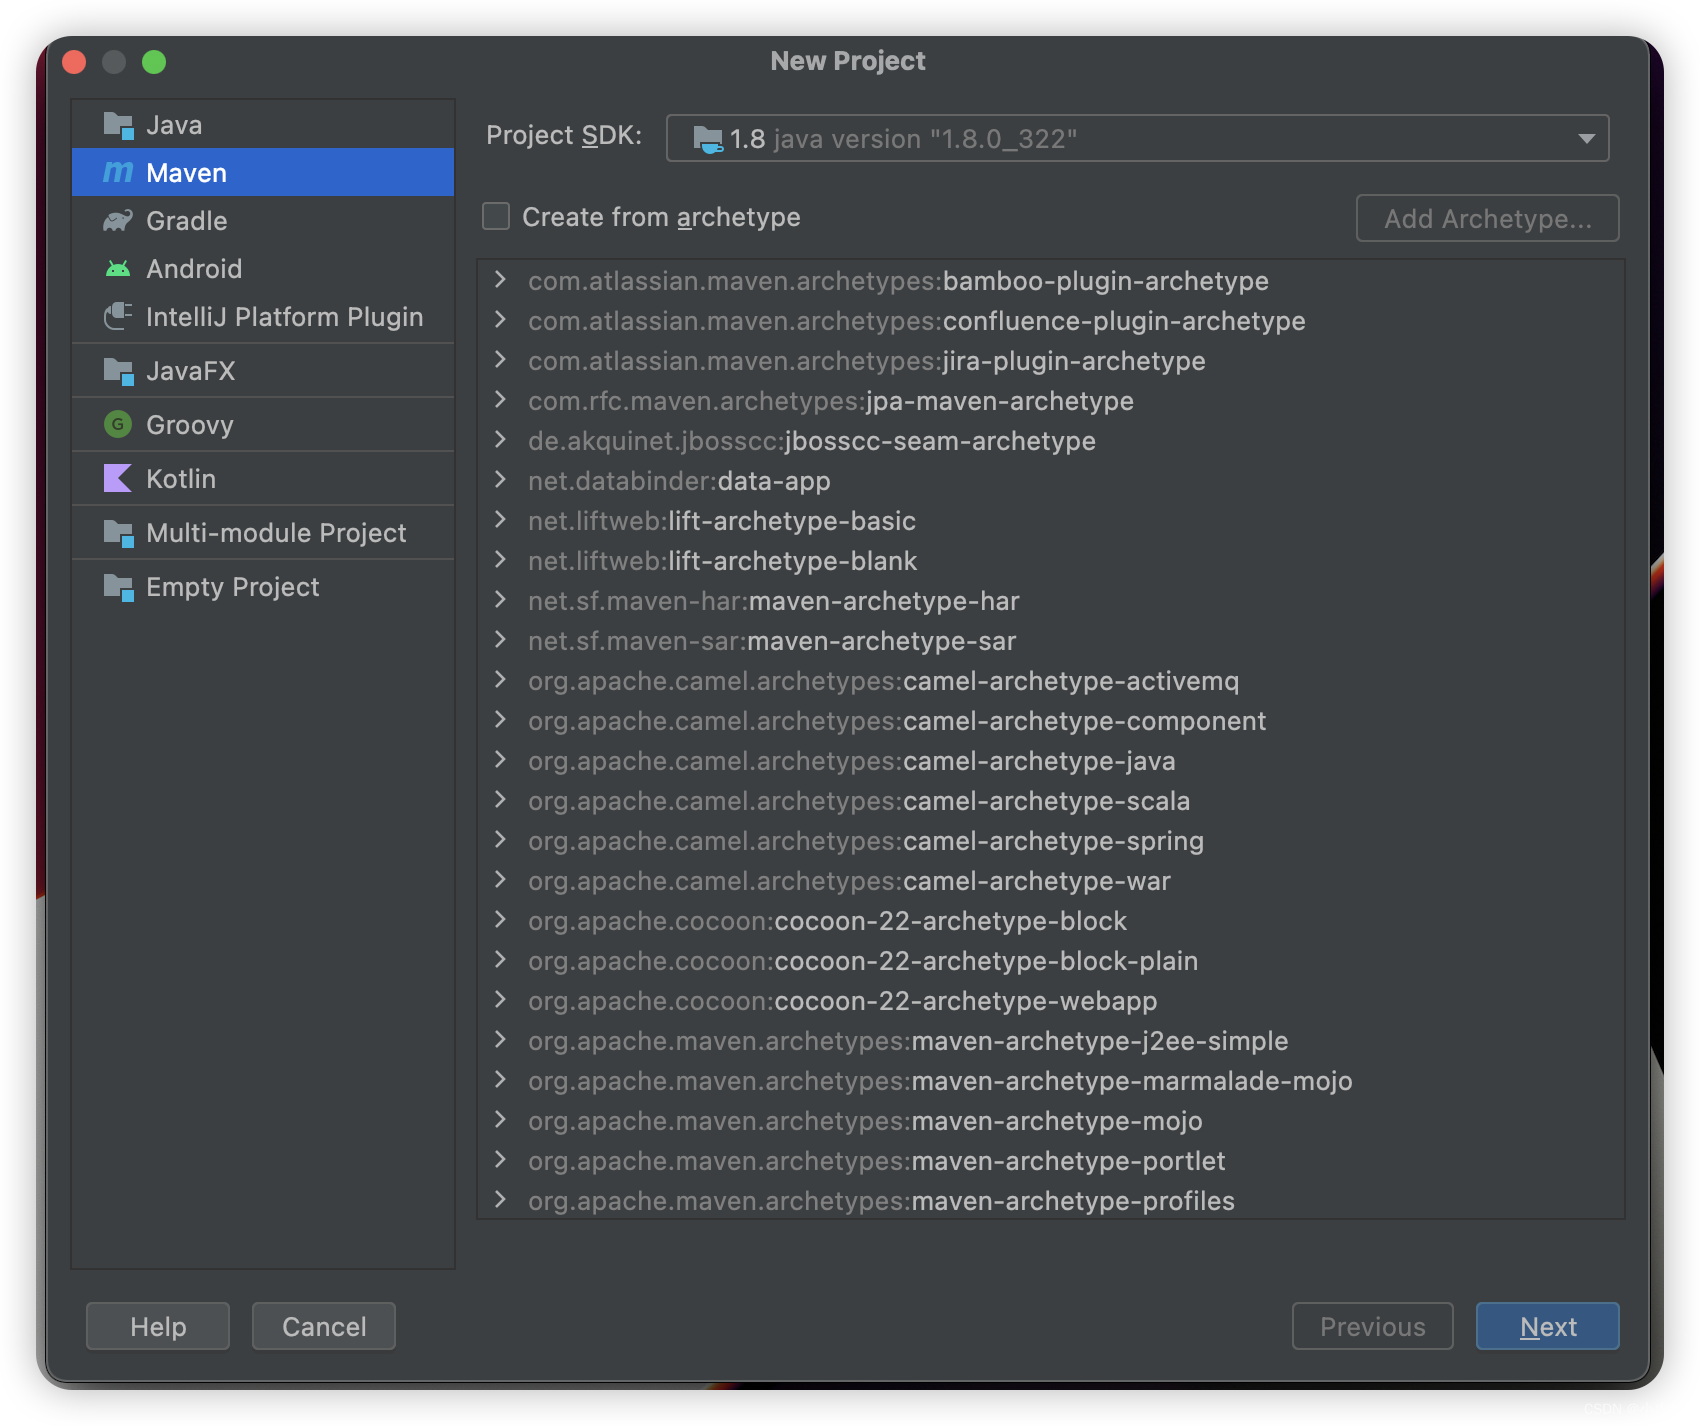The image size is (1700, 1426).
Task: Expand jbosscc-seam-archetype node
Action: click(x=500, y=440)
